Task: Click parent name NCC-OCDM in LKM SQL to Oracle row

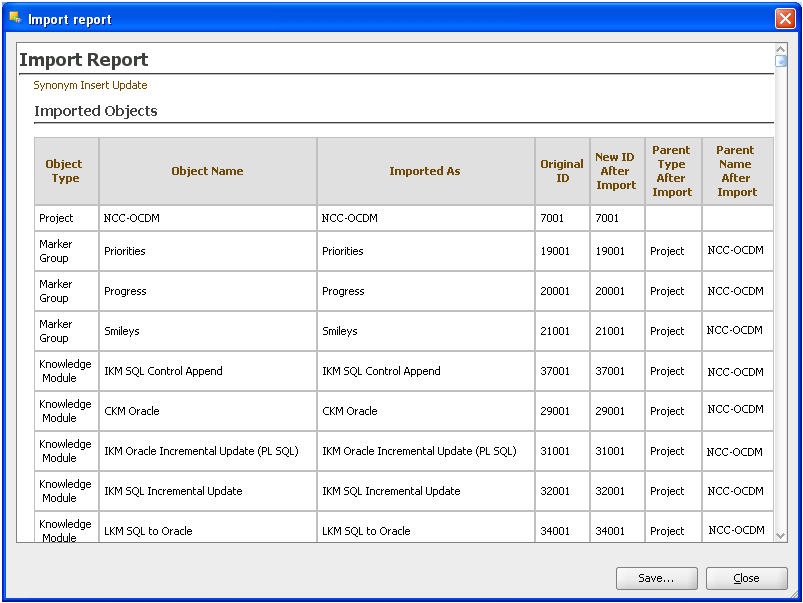Action: pyautogui.click(x=736, y=530)
